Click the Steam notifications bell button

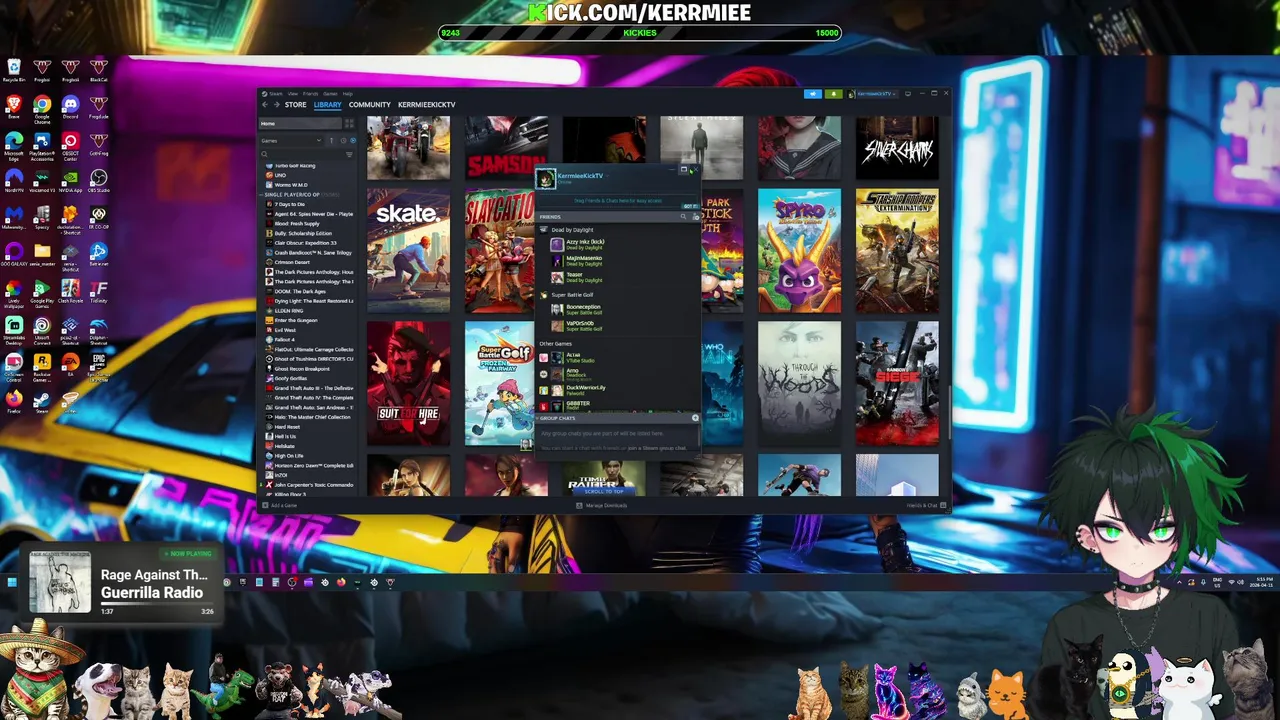(x=834, y=94)
